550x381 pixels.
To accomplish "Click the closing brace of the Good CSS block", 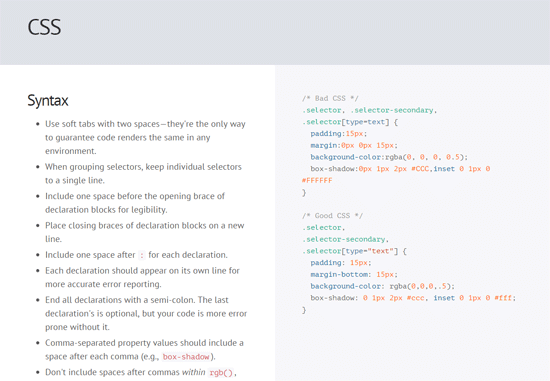I will (304, 310).
